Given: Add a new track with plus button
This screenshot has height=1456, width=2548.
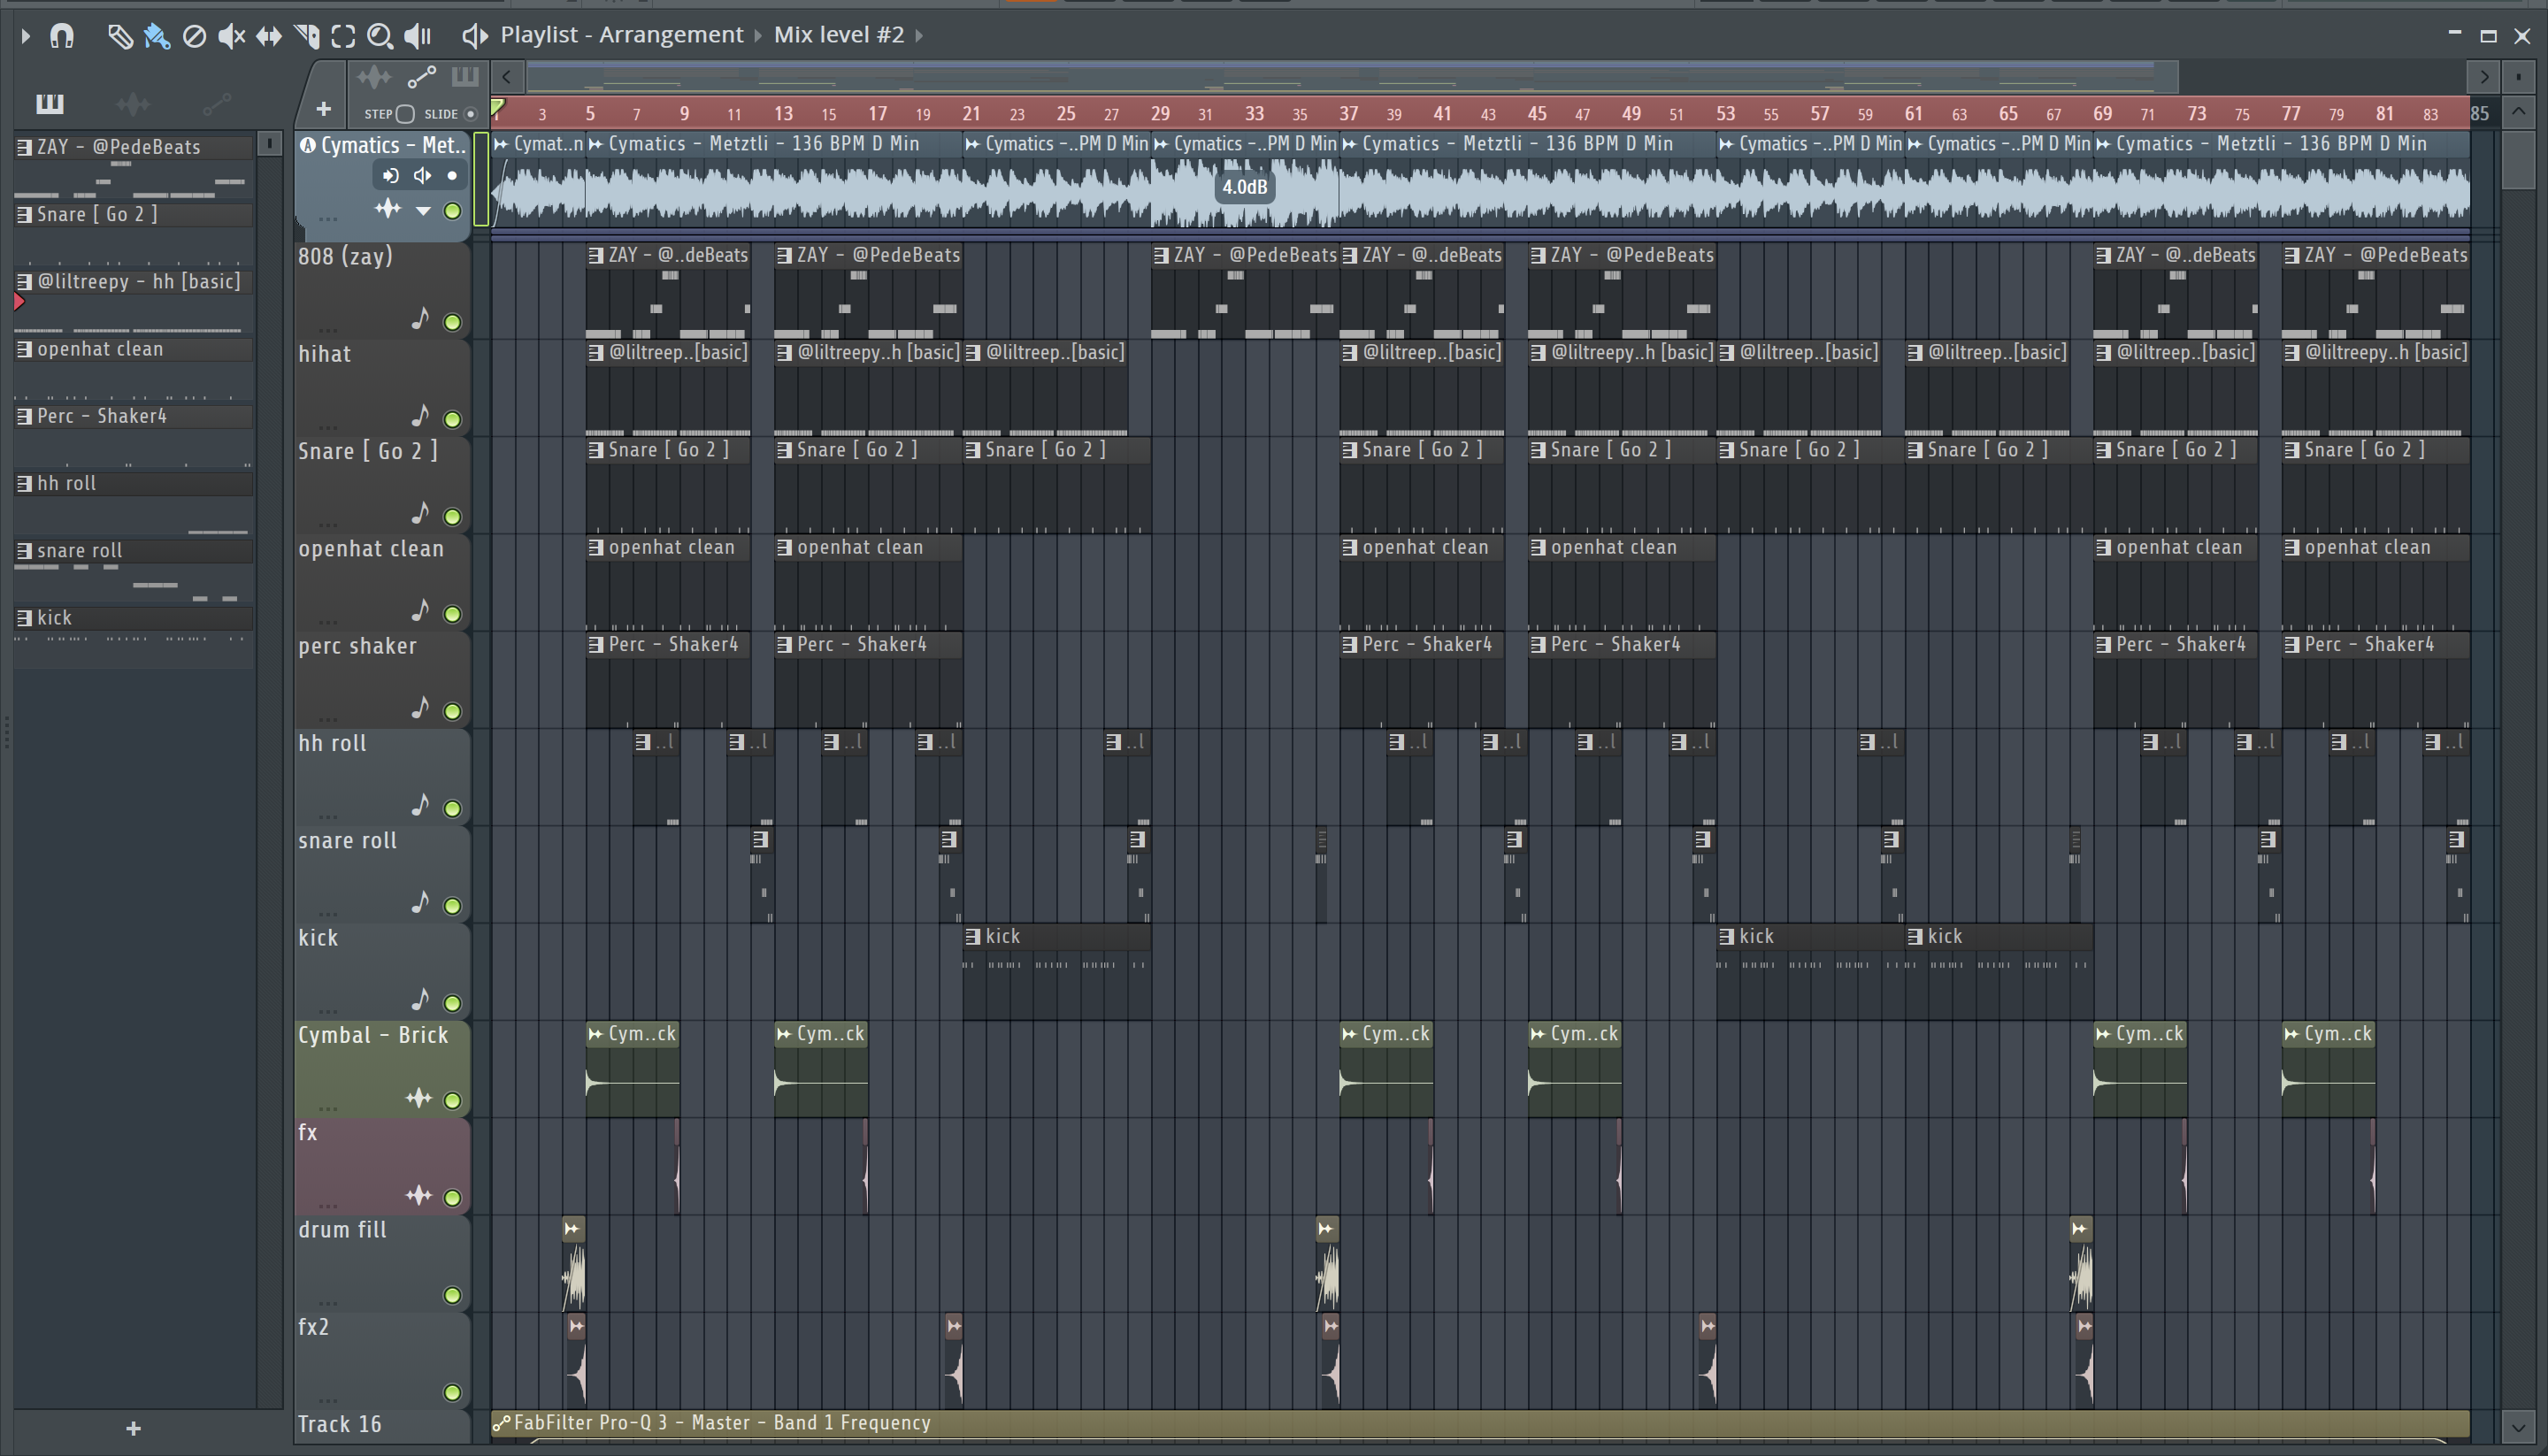Looking at the screenshot, I should [323, 108].
